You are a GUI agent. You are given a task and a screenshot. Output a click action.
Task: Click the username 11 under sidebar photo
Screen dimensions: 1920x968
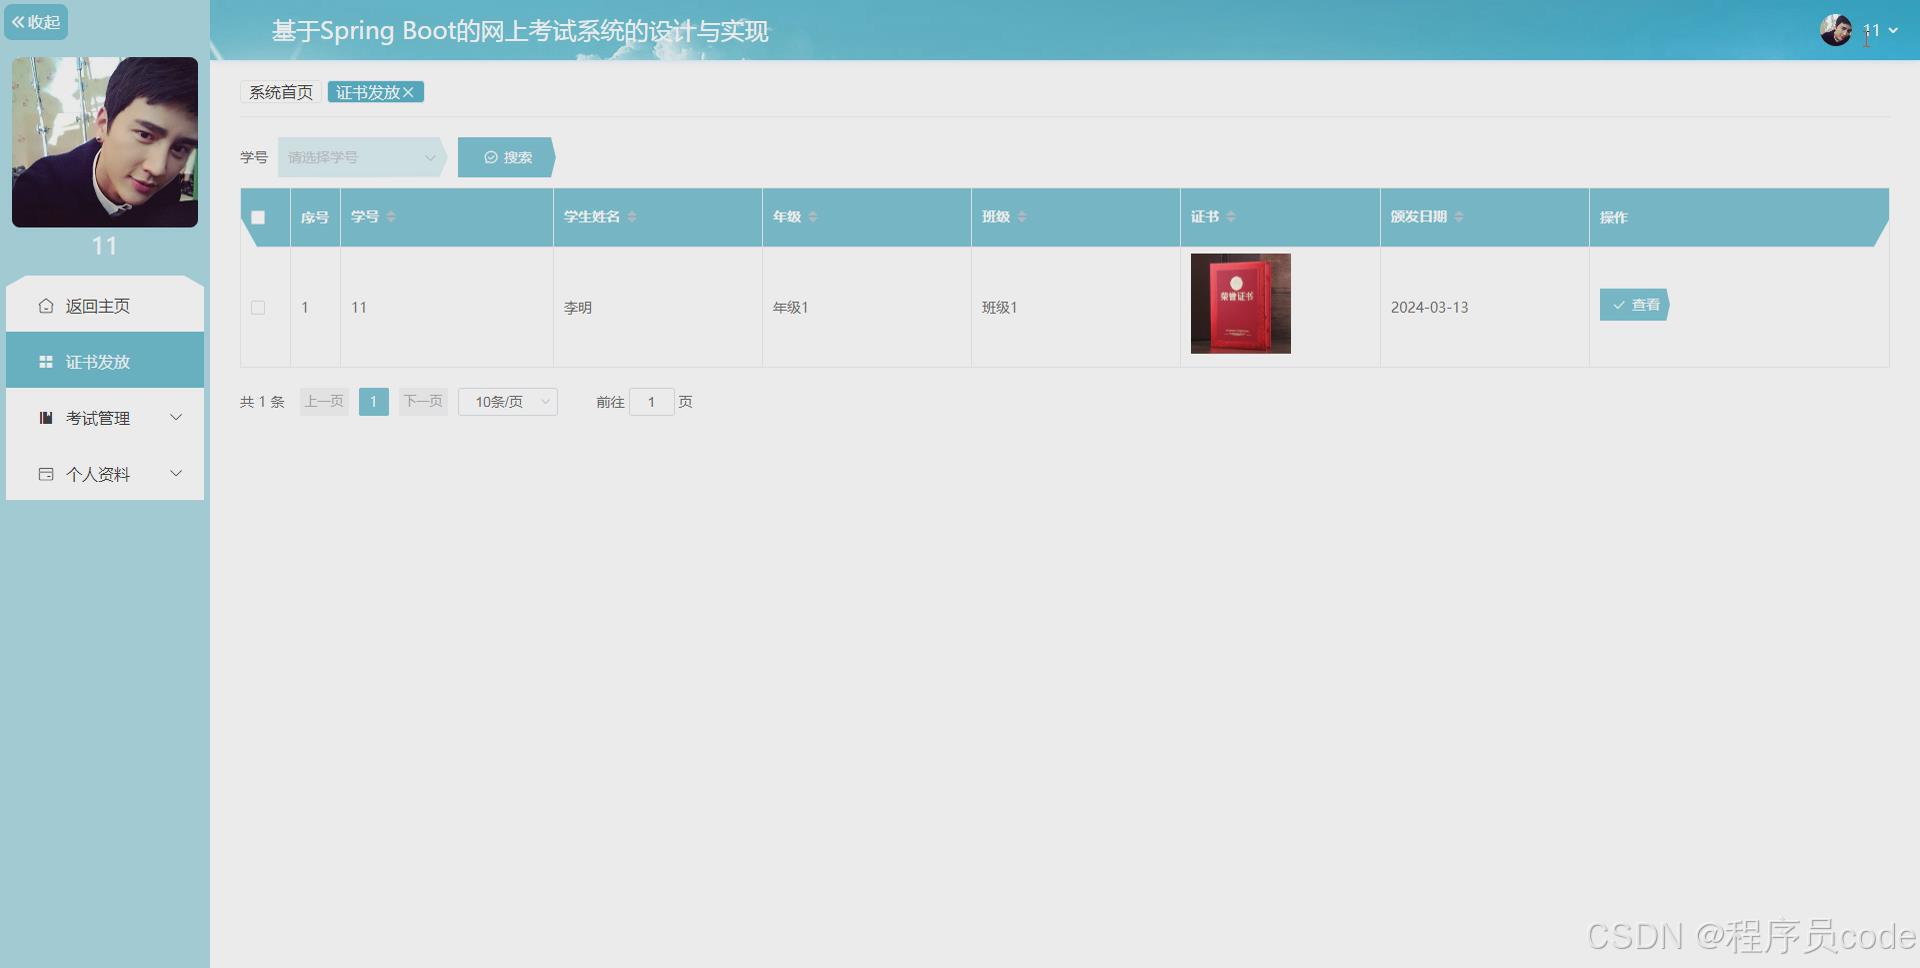coord(105,246)
